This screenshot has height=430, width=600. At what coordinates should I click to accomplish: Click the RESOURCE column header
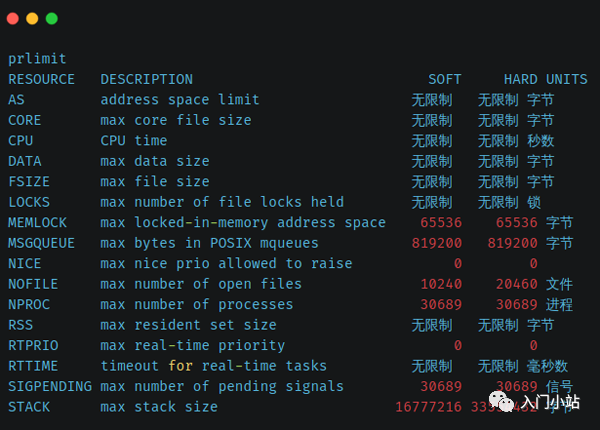(x=41, y=79)
